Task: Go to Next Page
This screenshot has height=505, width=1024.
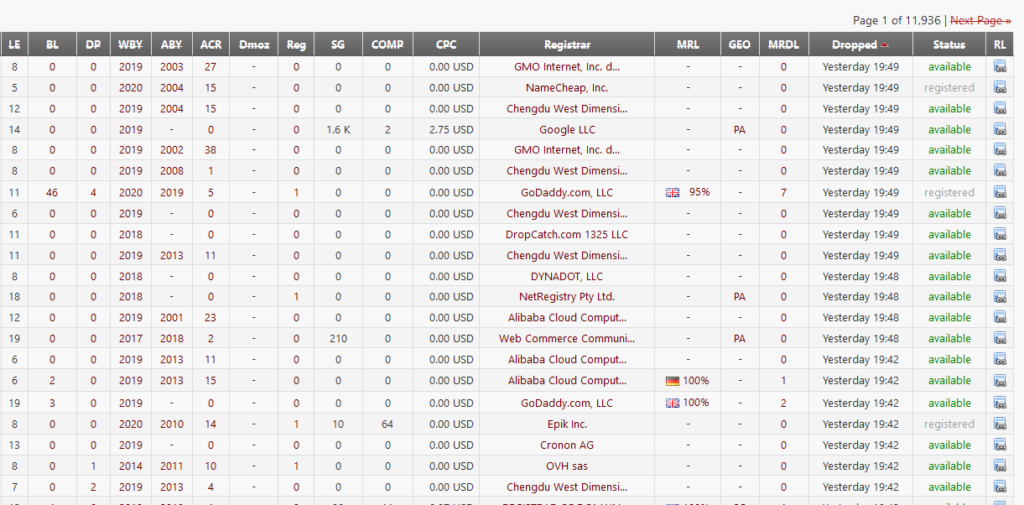Action: [x=980, y=20]
